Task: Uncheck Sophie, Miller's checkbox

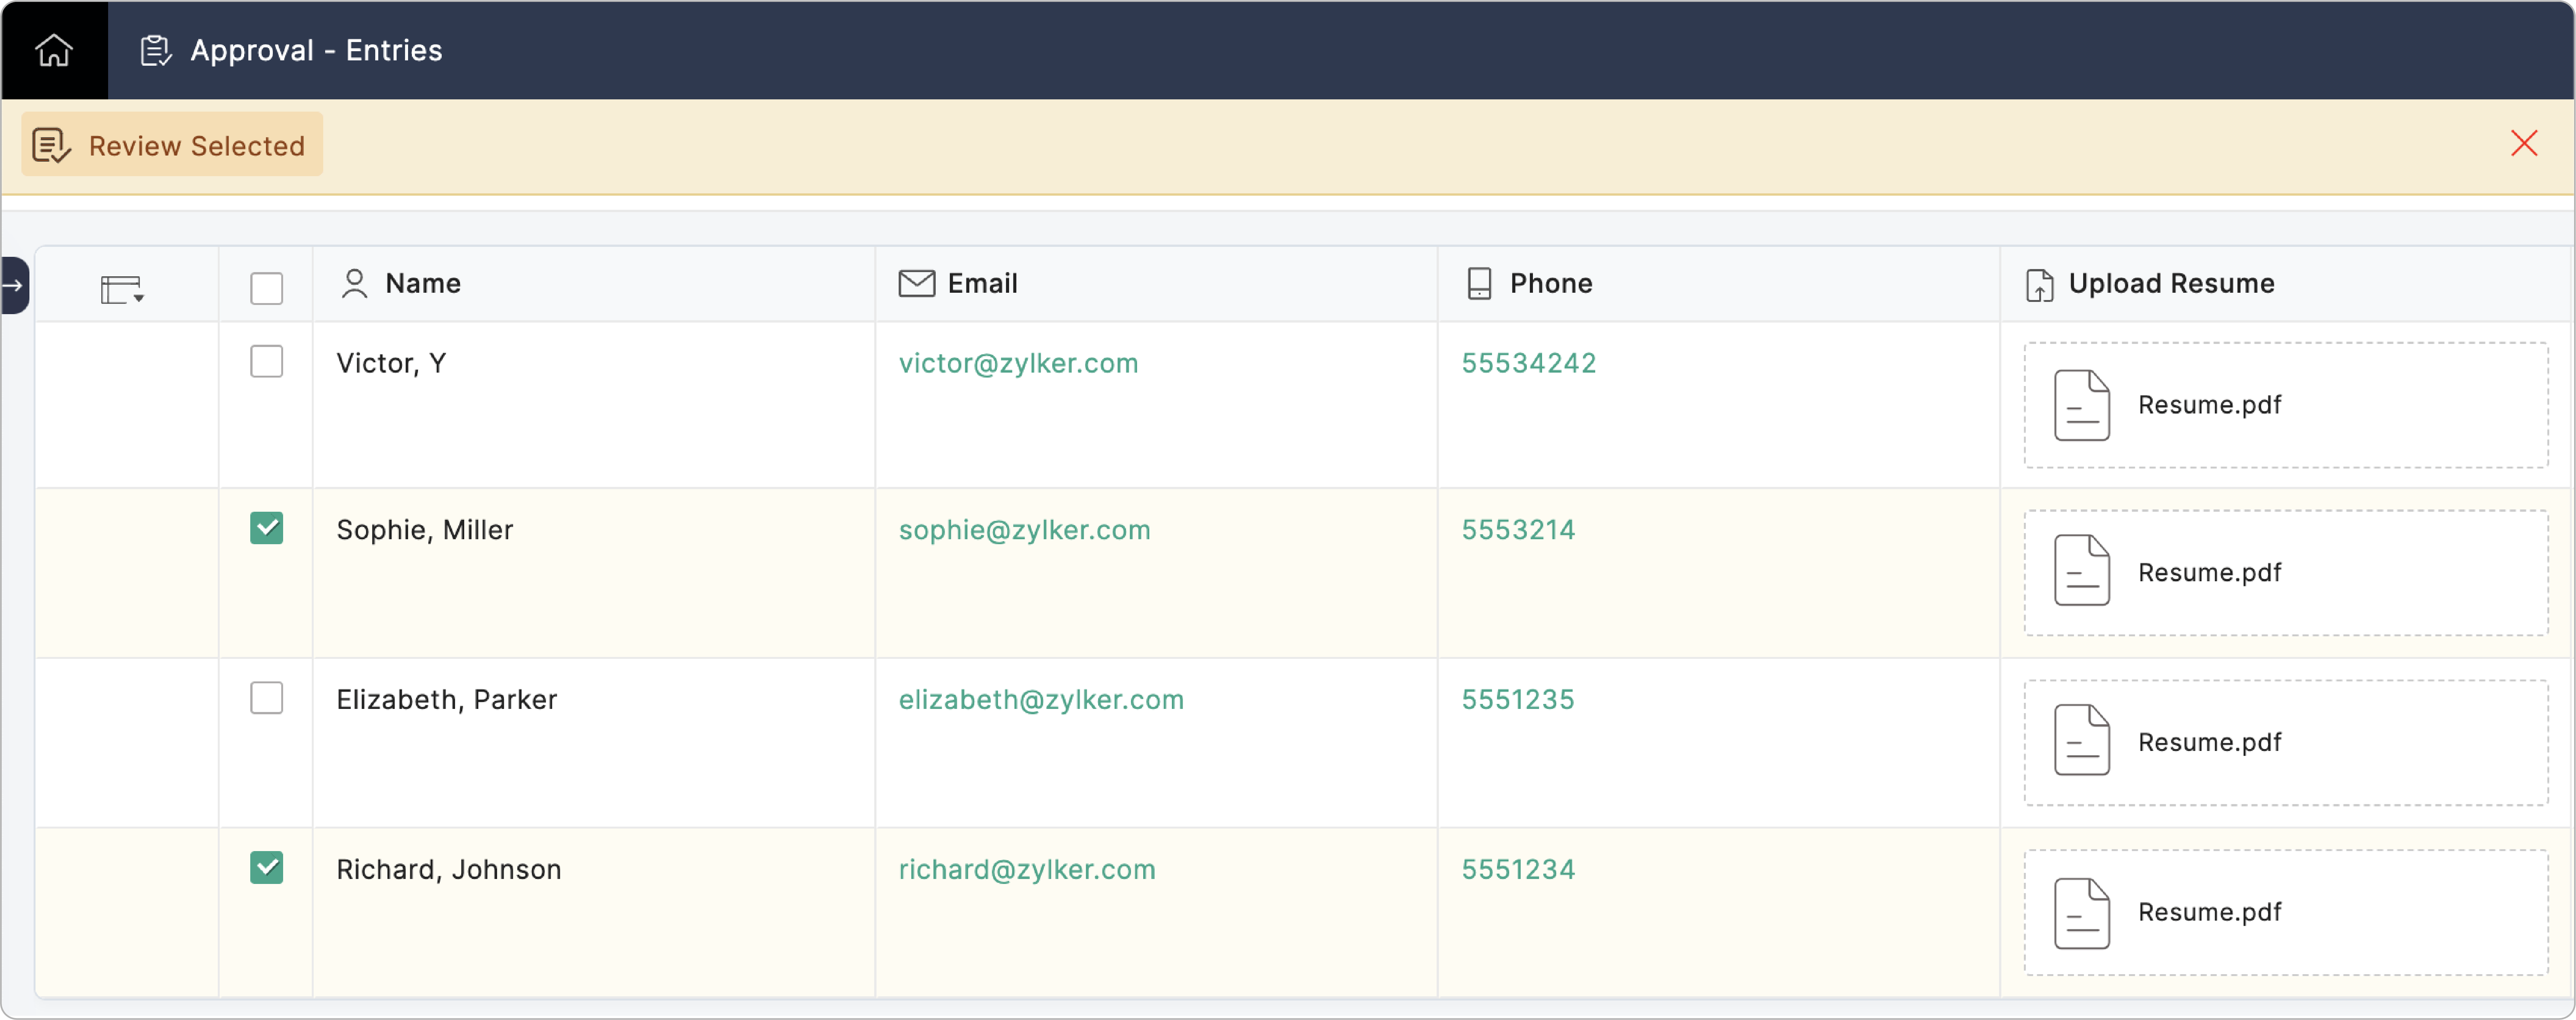Action: pyautogui.click(x=266, y=528)
